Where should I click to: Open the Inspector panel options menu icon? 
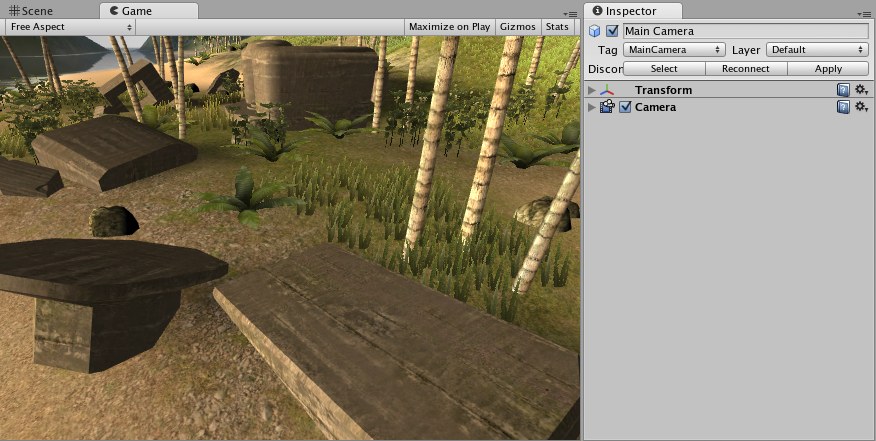pos(863,14)
